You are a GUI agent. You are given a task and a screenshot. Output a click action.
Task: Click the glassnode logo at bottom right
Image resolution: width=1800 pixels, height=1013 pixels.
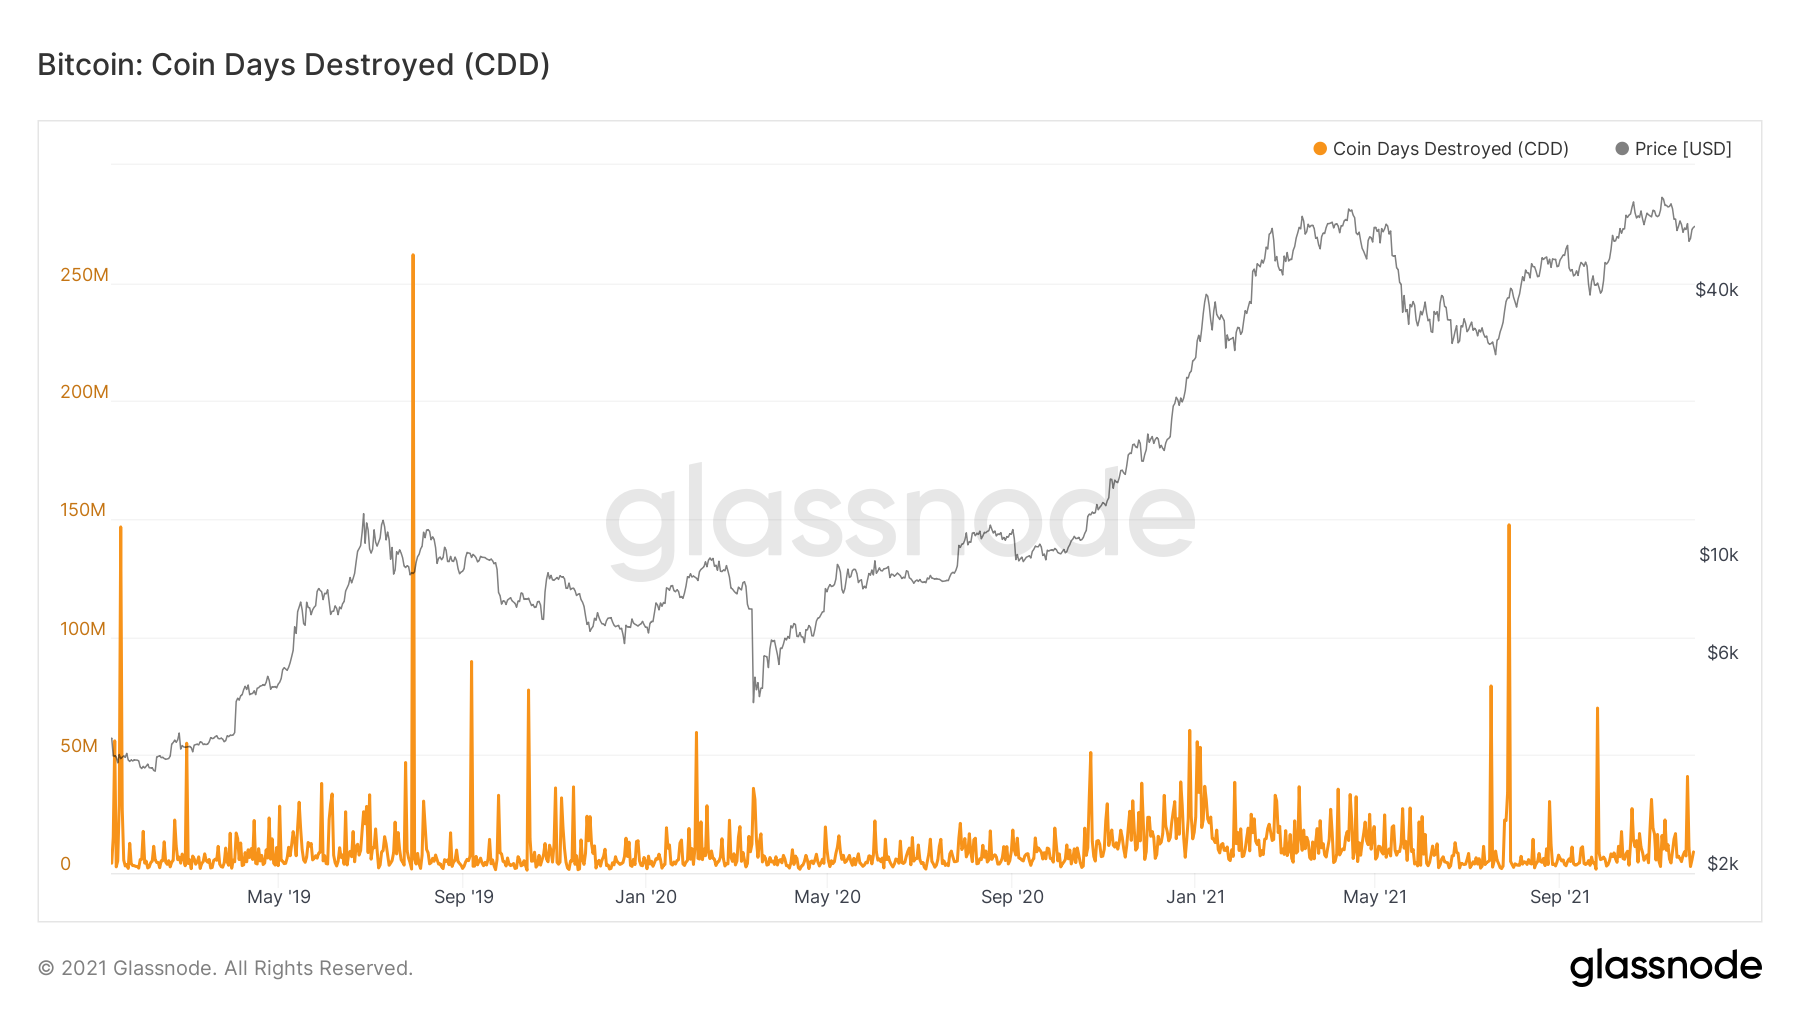point(1665,967)
